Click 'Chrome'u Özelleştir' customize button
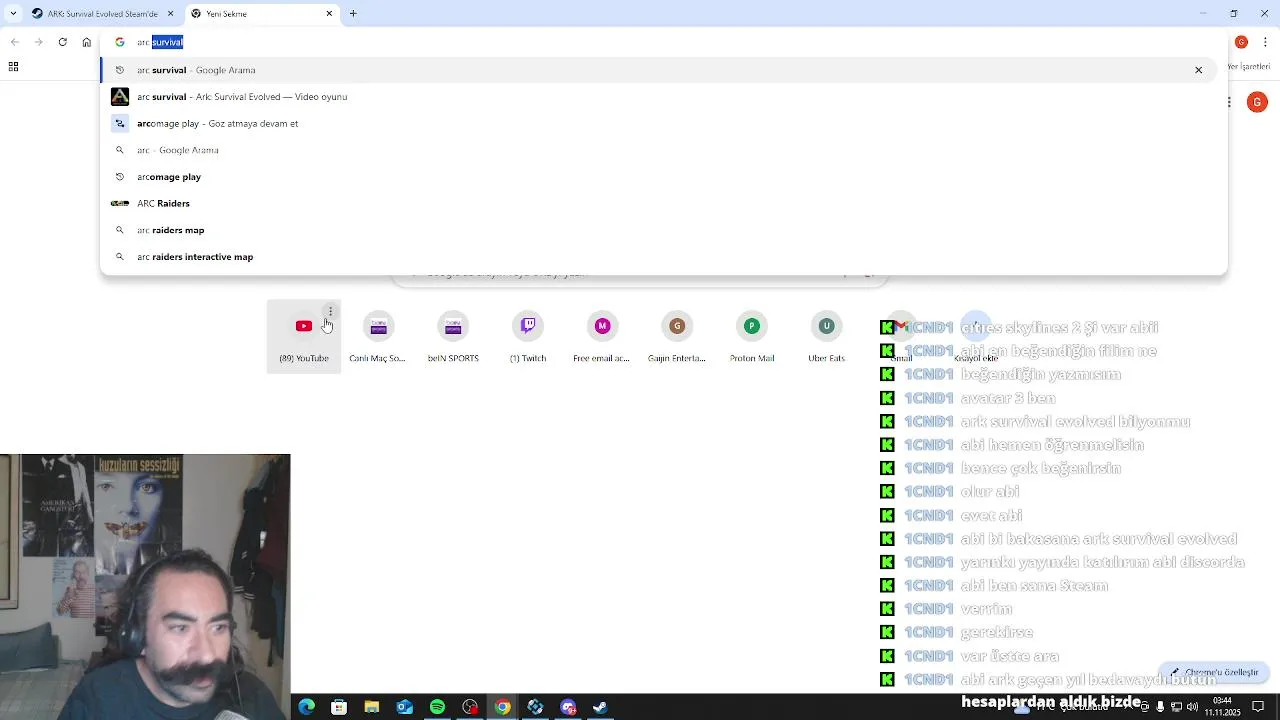This screenshot has height=720, width=1280. coord(1215,672)
